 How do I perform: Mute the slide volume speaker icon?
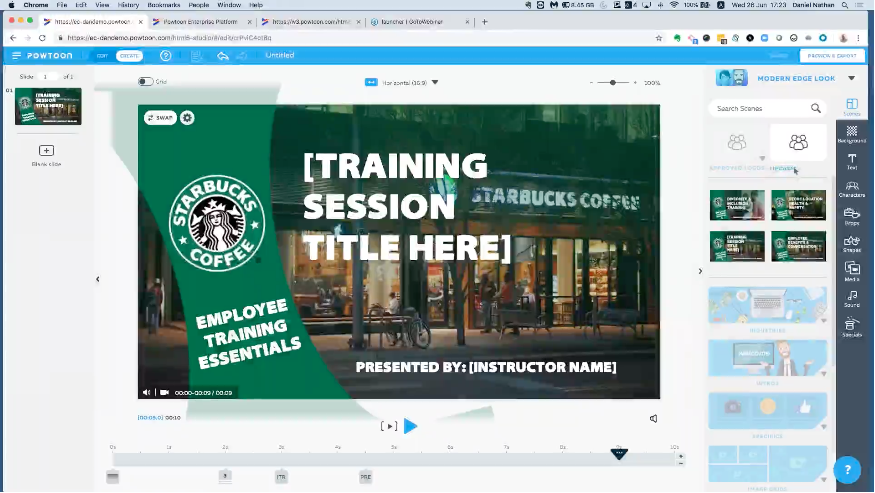coord(653,419)
